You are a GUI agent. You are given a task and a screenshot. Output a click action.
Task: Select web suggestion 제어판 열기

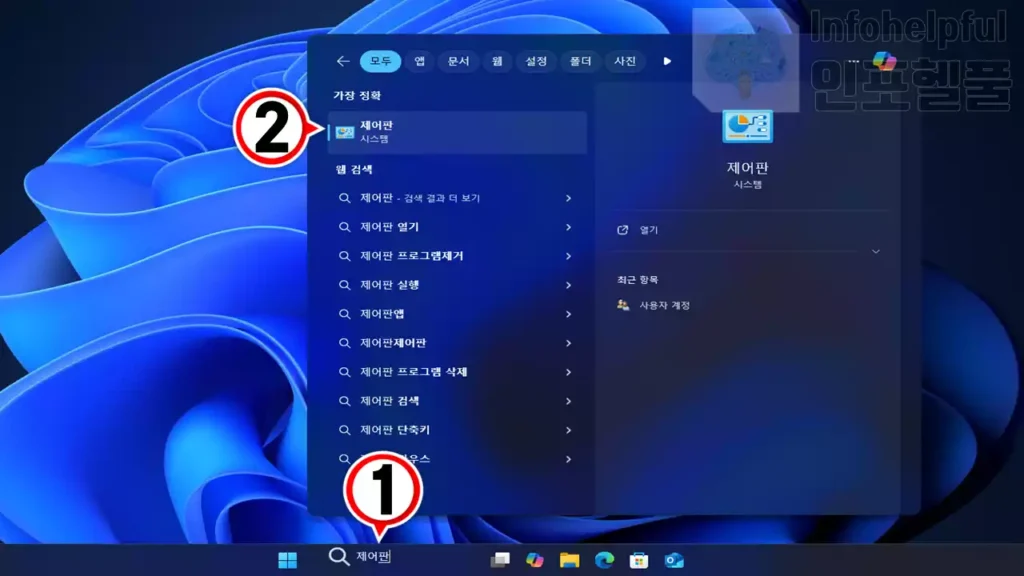457,227
